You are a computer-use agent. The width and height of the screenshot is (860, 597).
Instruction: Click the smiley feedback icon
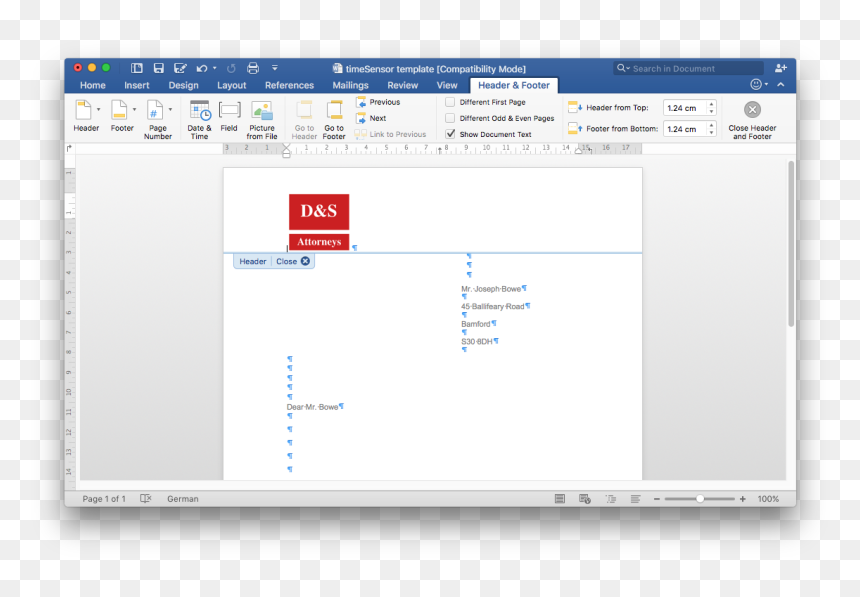click(x=756, y=85)
